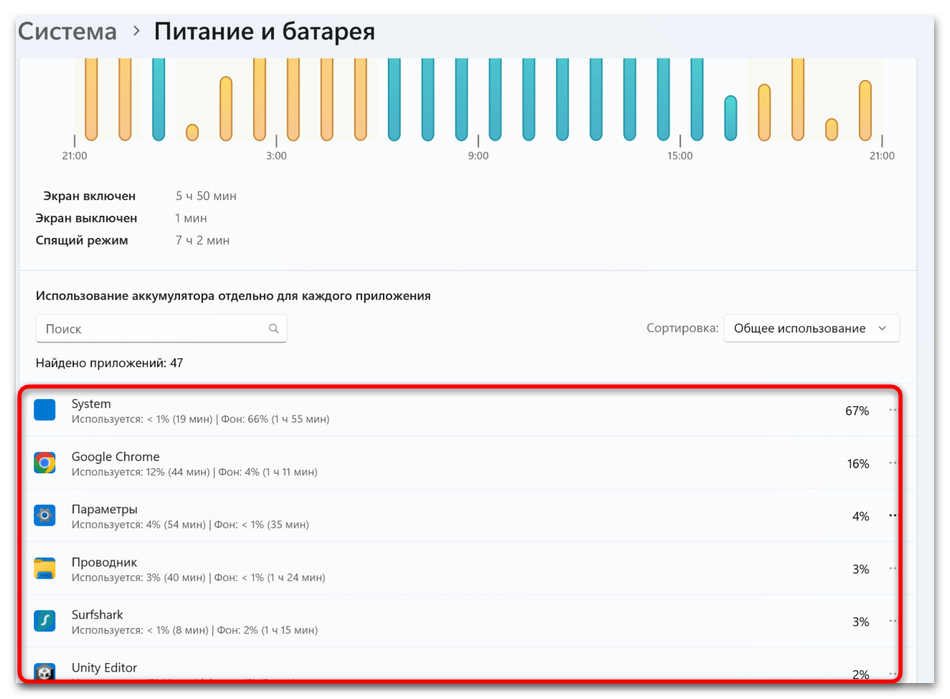950x699 pixels.
Task: Click the Поиск search field
Action: tap(161, 328)
